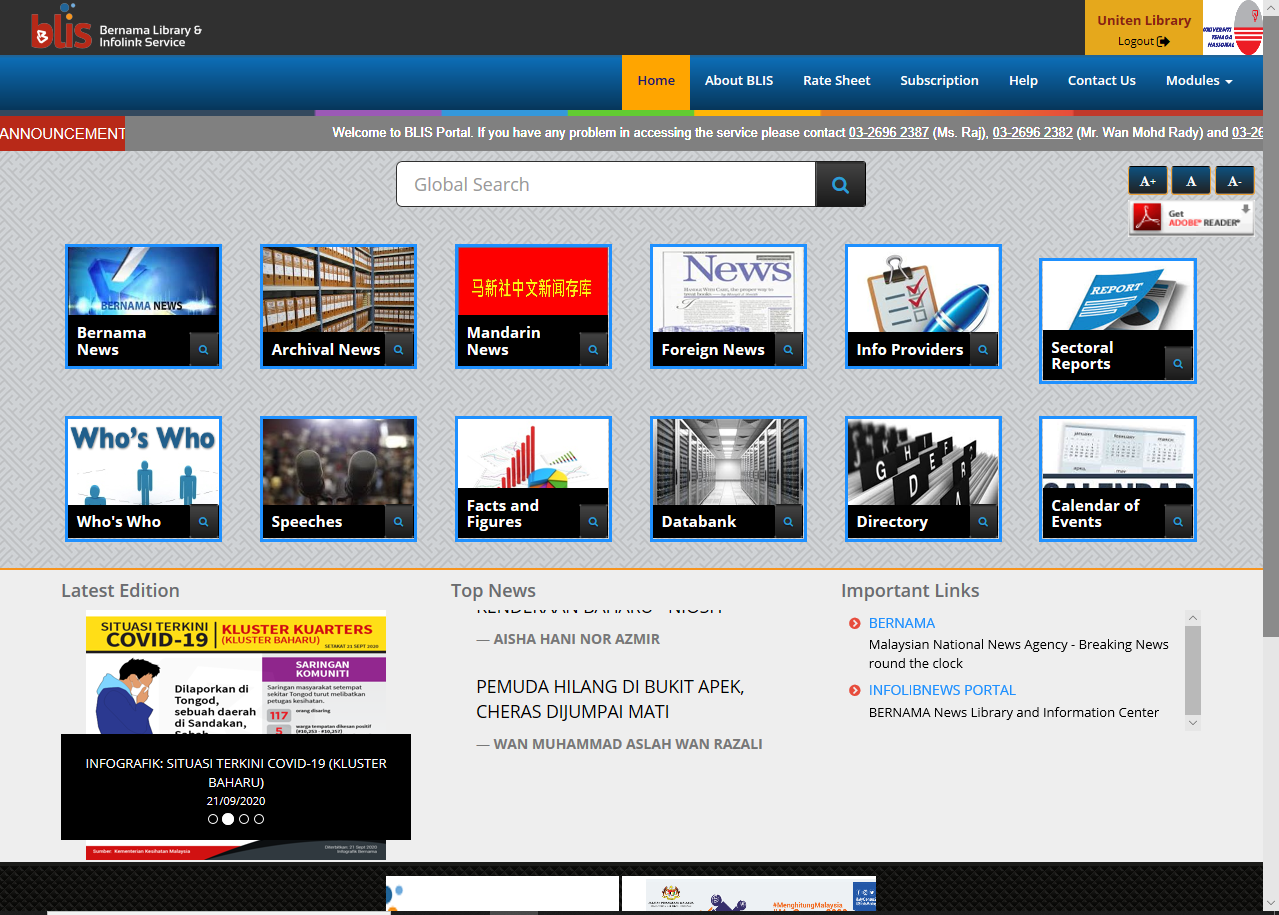Select first carousel slide dot
The width and height of the screenshot is (1279, 915).
coord(213,819)
